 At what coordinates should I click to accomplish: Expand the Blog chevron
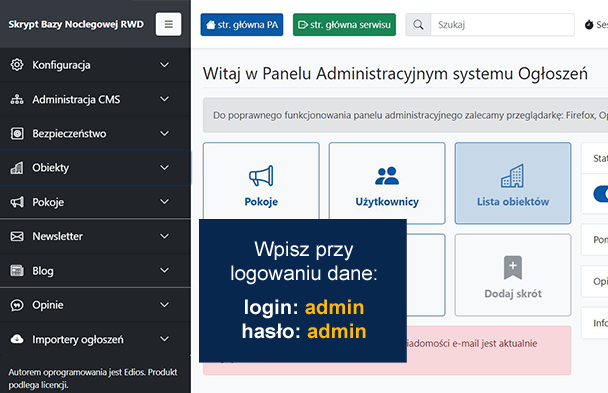click(x=165, y=271)
